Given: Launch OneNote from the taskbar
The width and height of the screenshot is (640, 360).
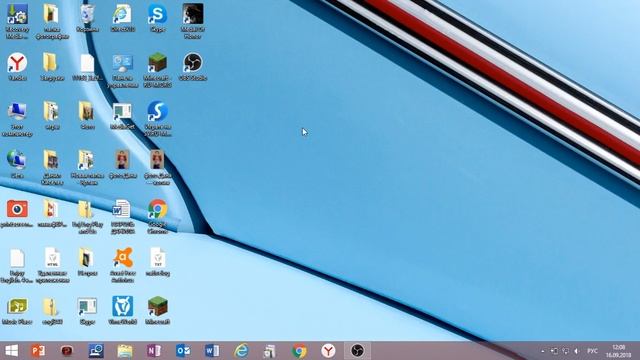Looking at the screenshot, I should 154,351.
